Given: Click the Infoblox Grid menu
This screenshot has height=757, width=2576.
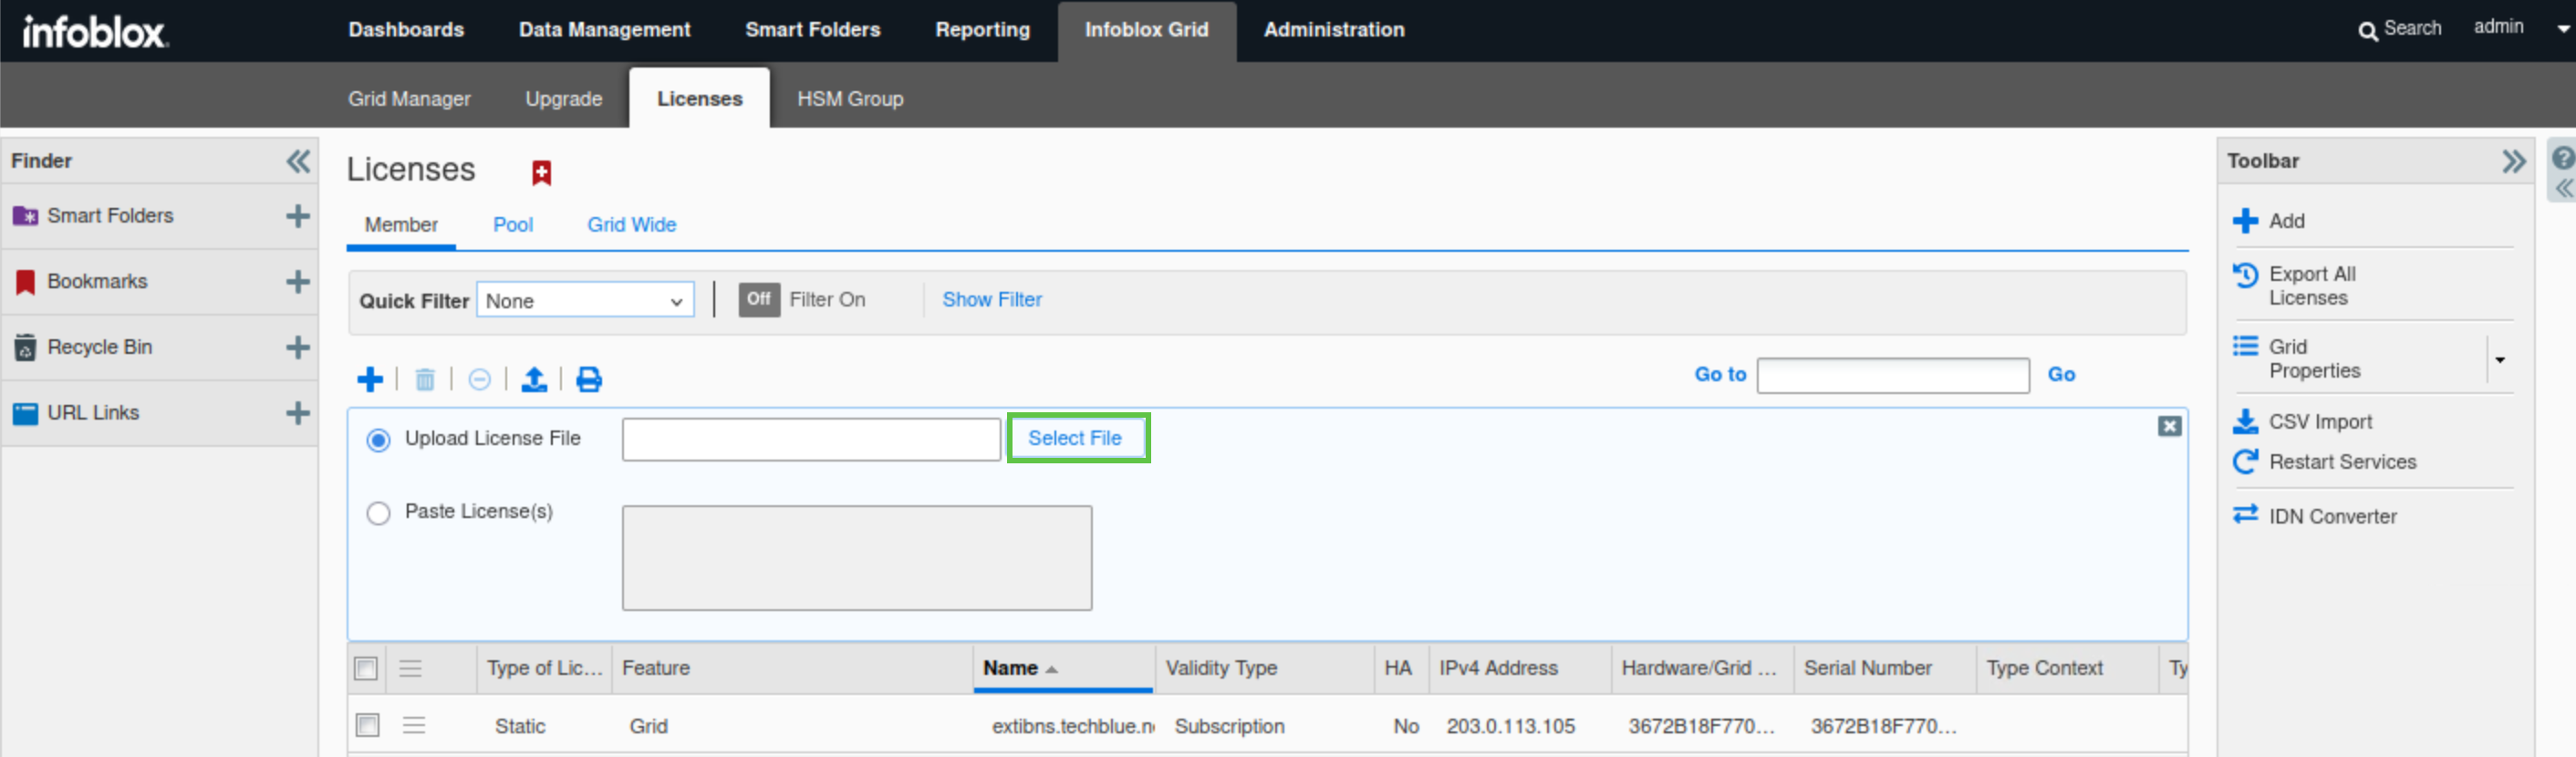Looking at the screenshot, I should click(x=1146, y=30).
